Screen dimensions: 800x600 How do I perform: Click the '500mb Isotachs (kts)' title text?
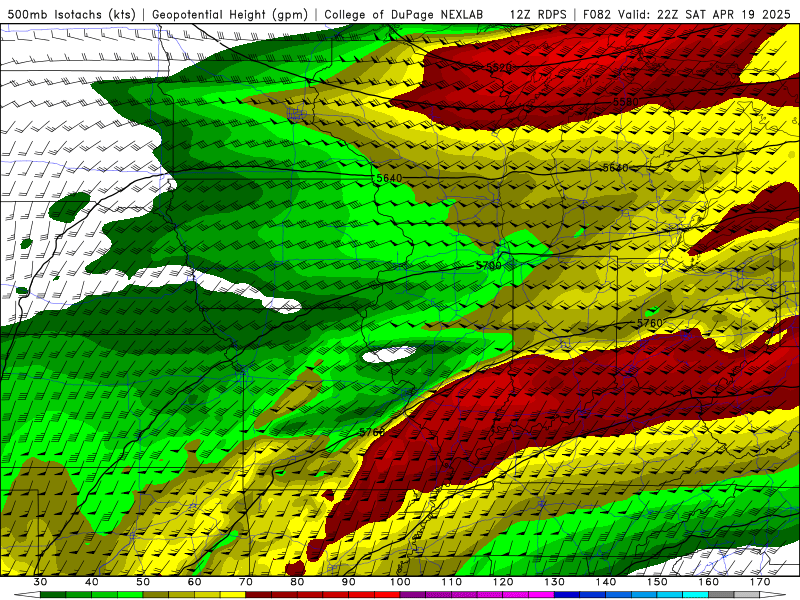pyautogui.click(x=72, y=15)
